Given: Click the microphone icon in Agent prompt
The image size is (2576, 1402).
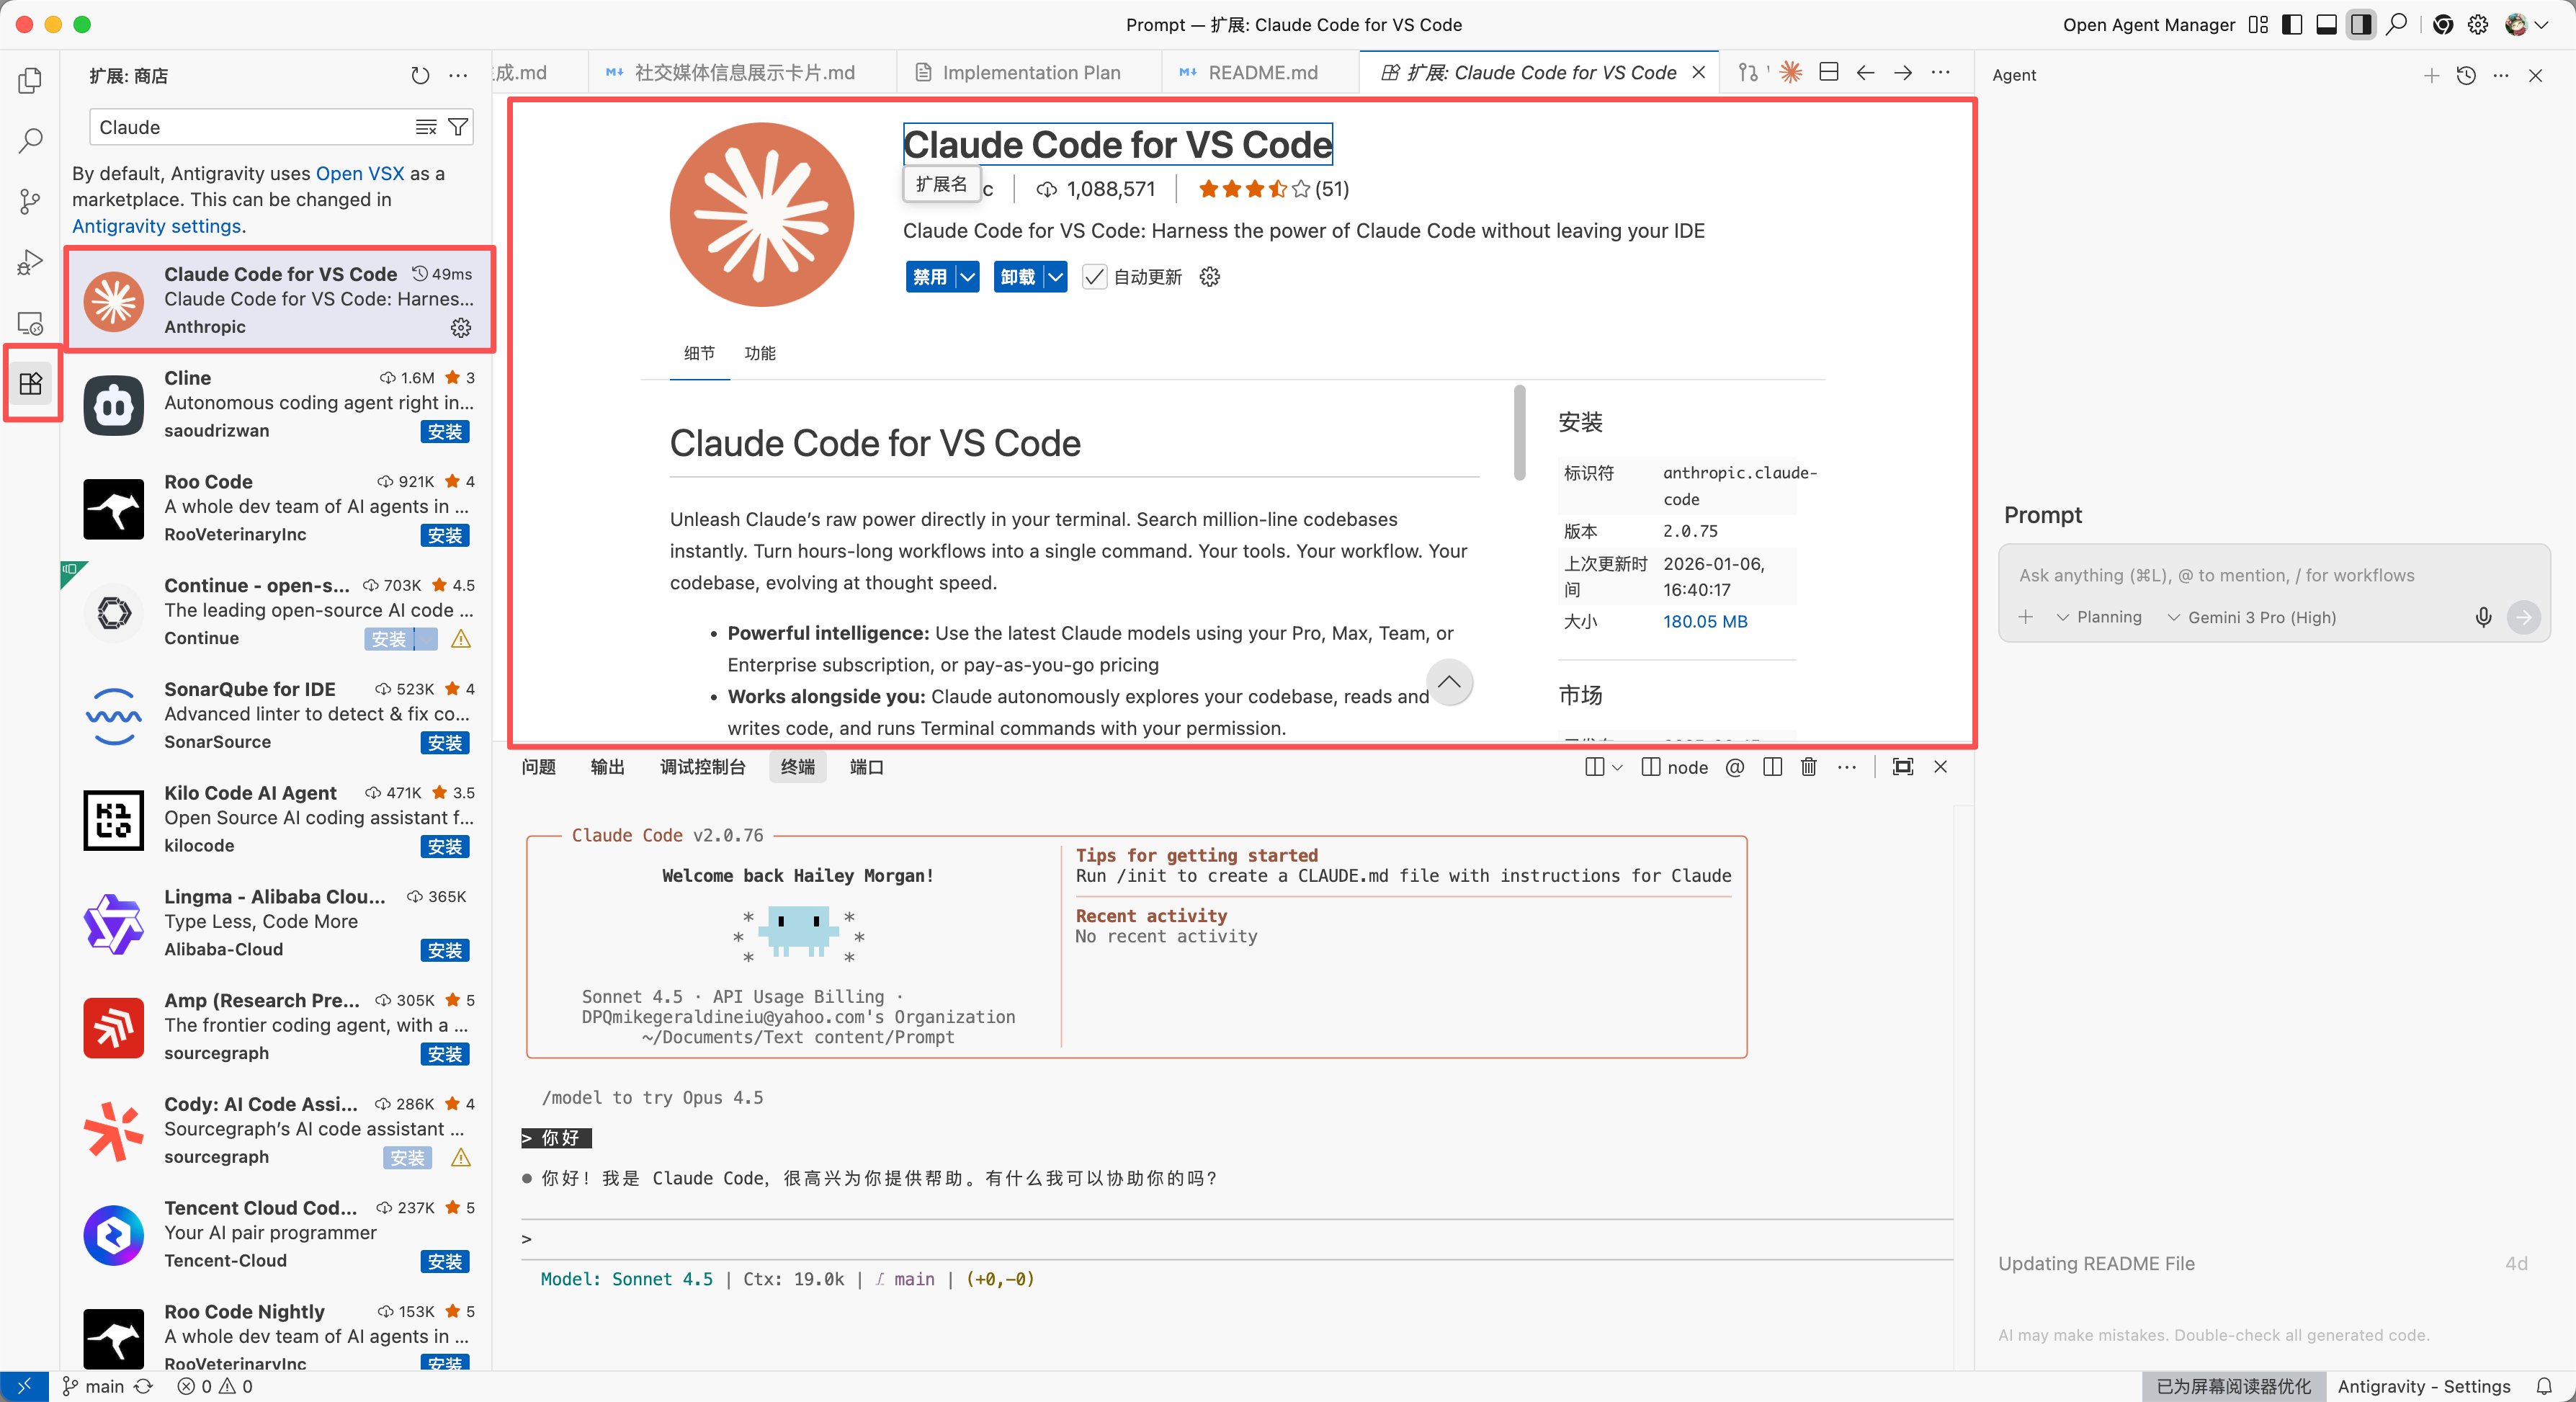Looking at the screenshot, I should click(2483, 617).
